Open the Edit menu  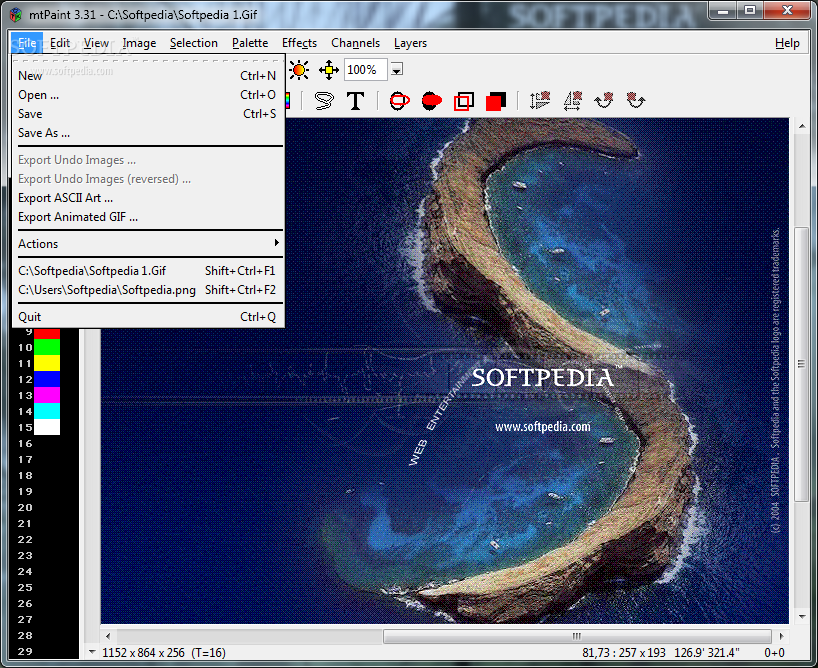point(60,43)
